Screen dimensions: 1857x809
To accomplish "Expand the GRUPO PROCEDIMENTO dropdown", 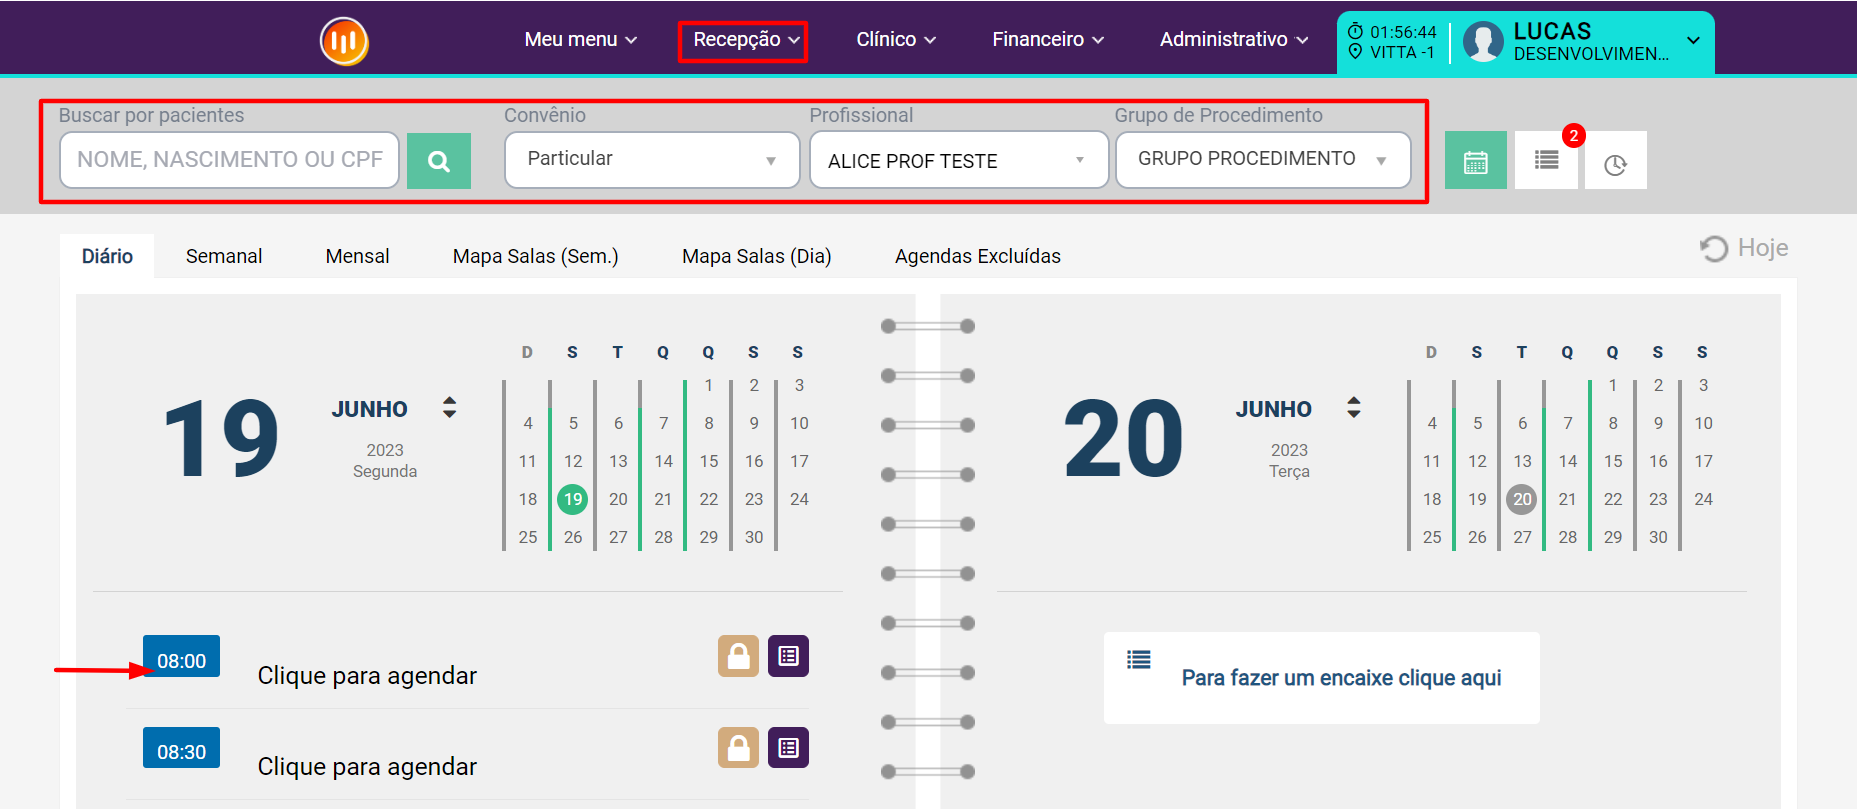I will tap(1263, 160).
